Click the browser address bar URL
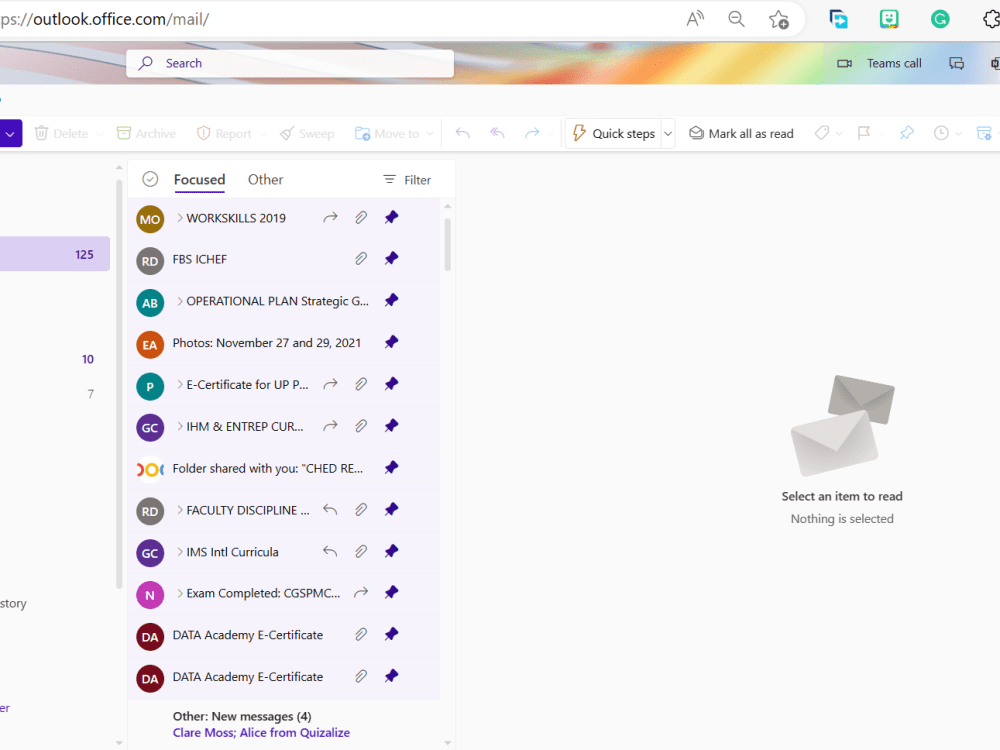 point(105,19)
